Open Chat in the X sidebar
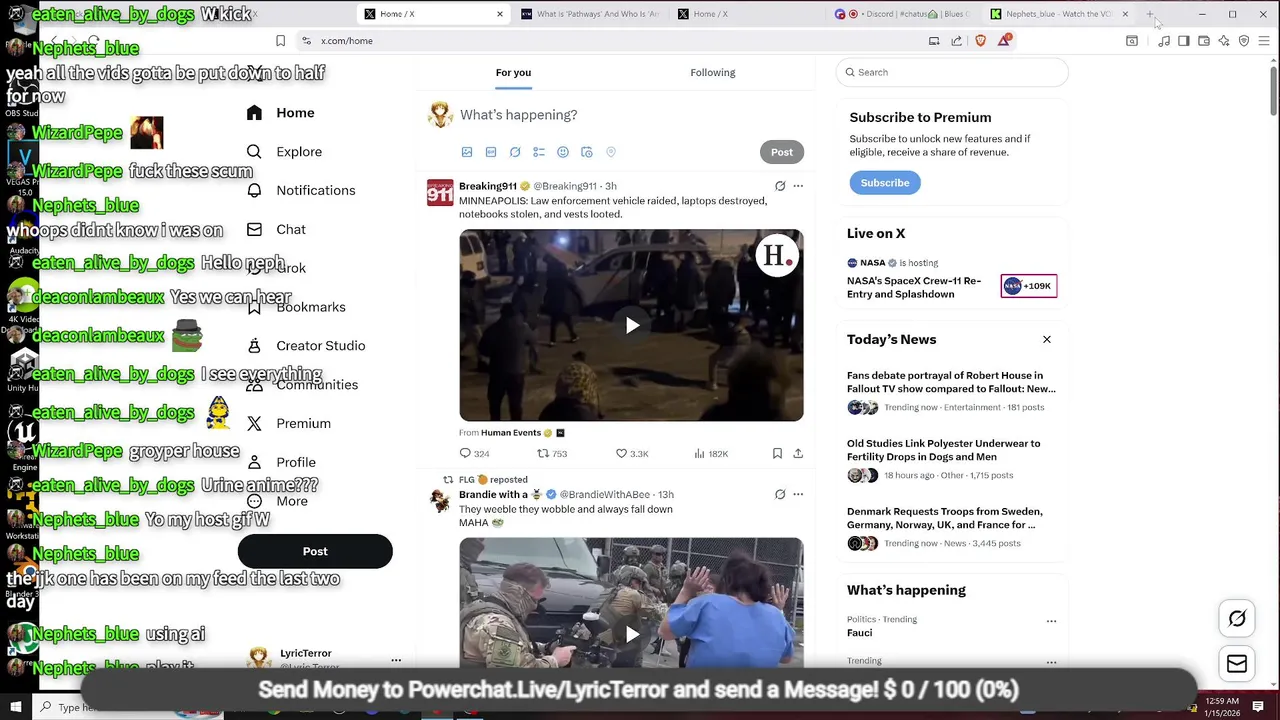This screenshot has height=720, width=1280. point(276,229)
